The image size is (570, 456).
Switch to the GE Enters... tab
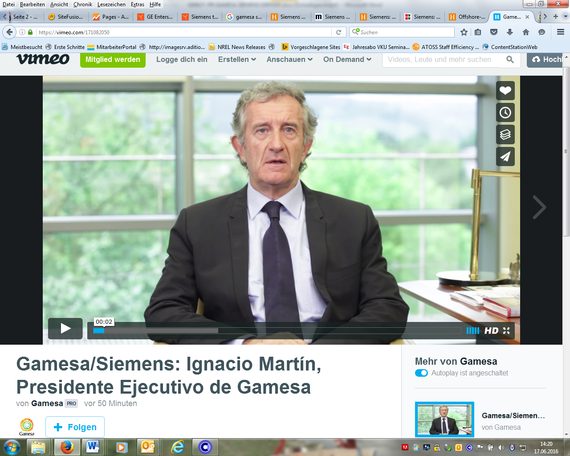pyautogui.click(x=156, y=17)
